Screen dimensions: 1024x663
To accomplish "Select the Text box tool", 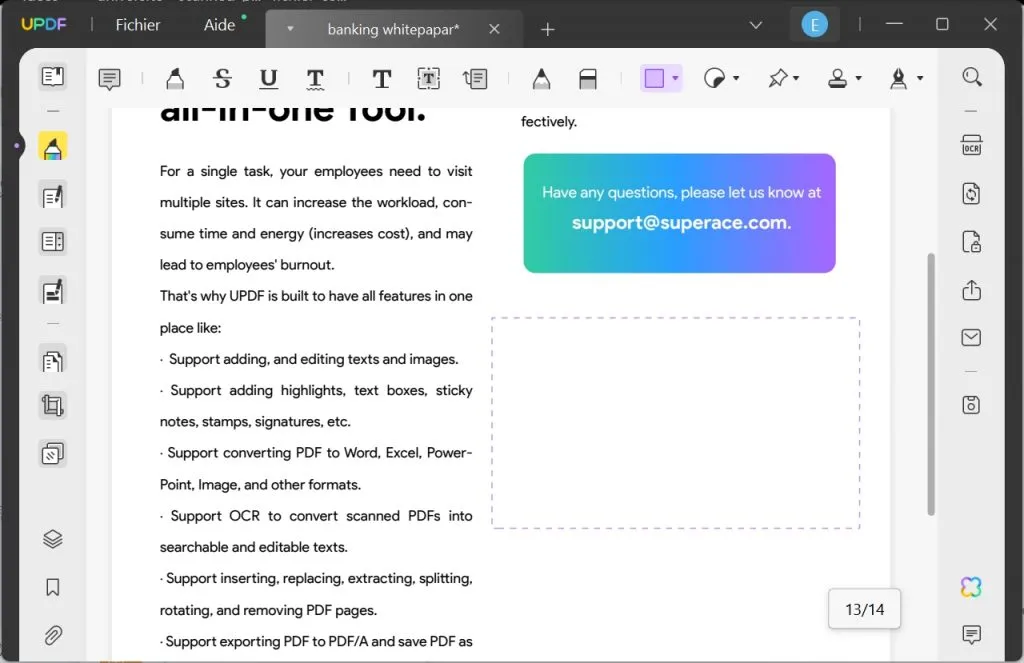I will pos(428,79).
